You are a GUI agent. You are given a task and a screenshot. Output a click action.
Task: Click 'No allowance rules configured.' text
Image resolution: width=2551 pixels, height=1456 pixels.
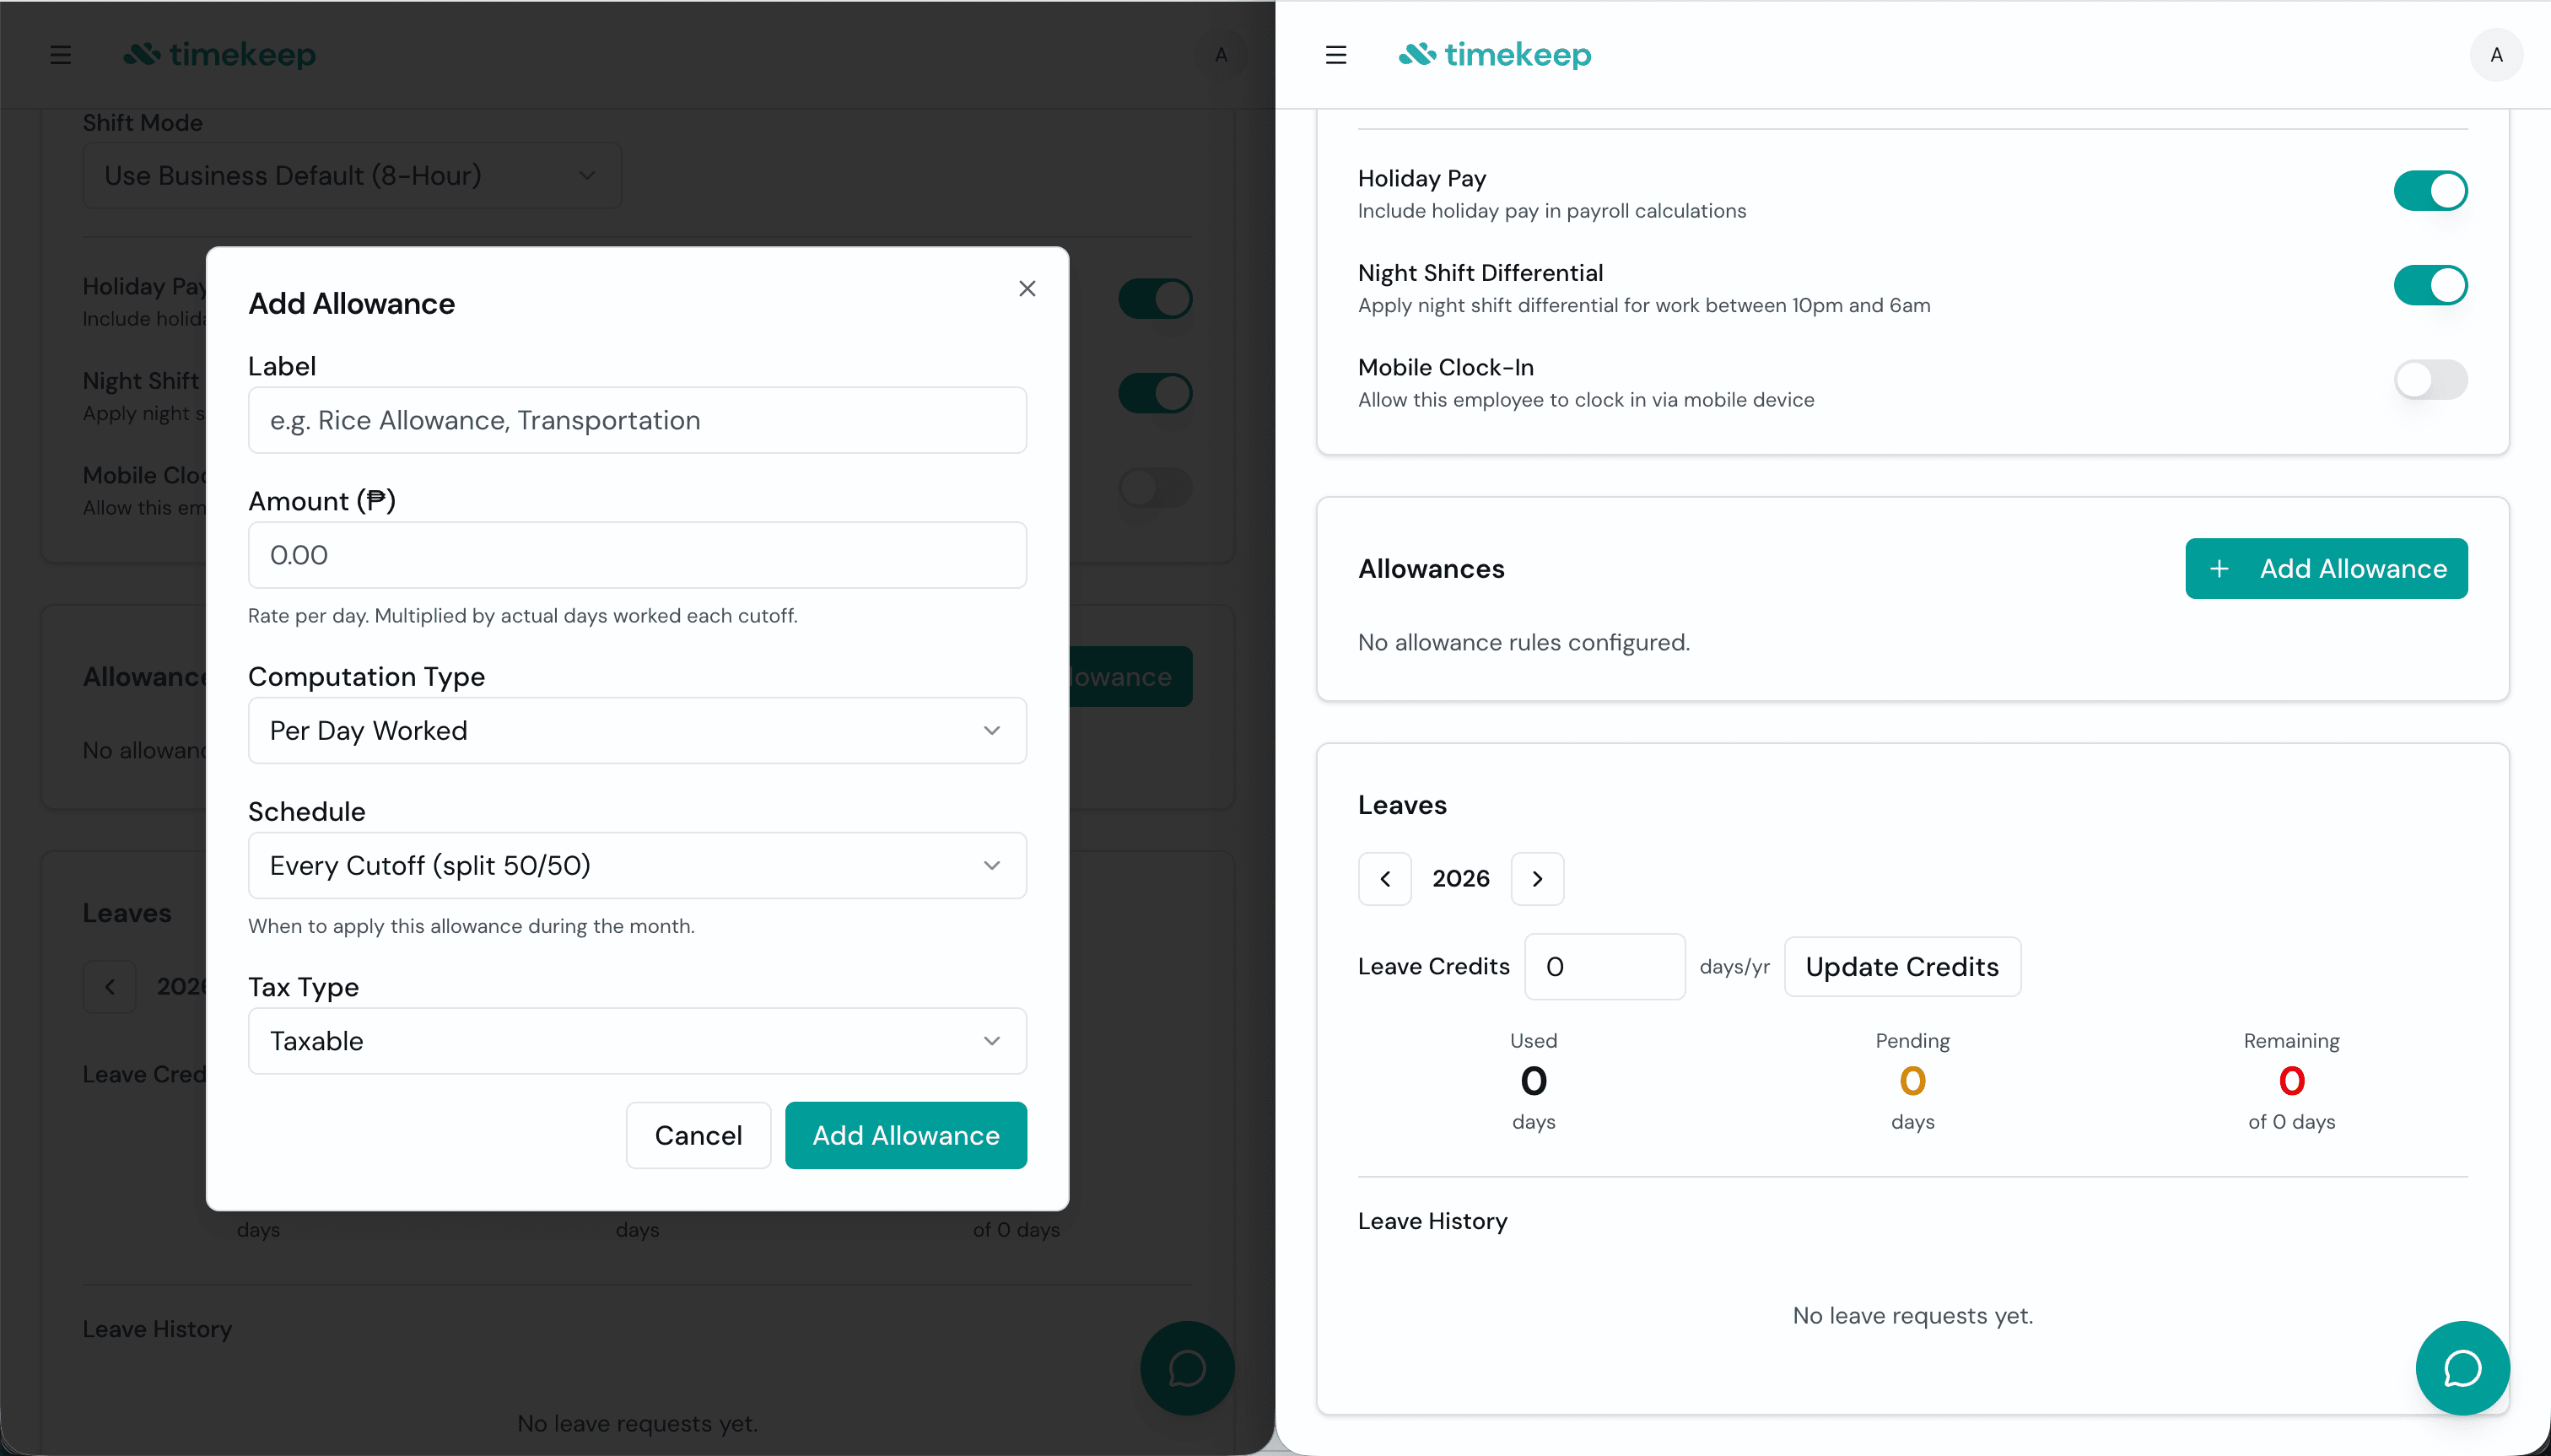[1524, 643]
